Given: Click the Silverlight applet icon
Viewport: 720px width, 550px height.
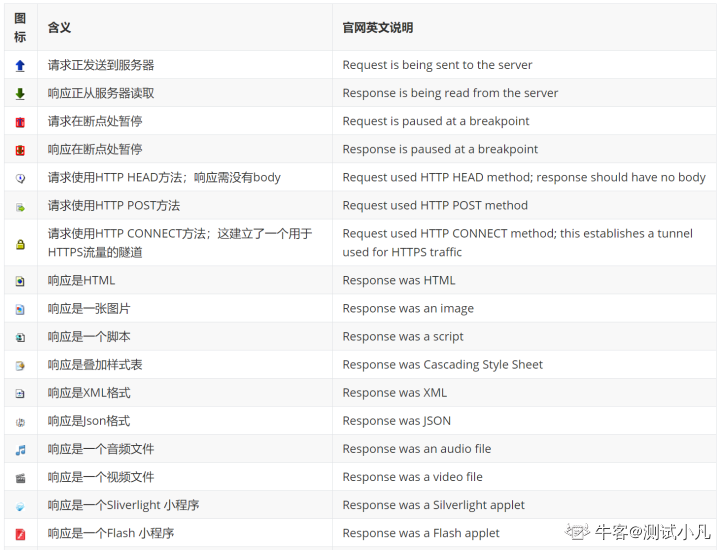Looking at the screenshot, I should pos(20,506).
